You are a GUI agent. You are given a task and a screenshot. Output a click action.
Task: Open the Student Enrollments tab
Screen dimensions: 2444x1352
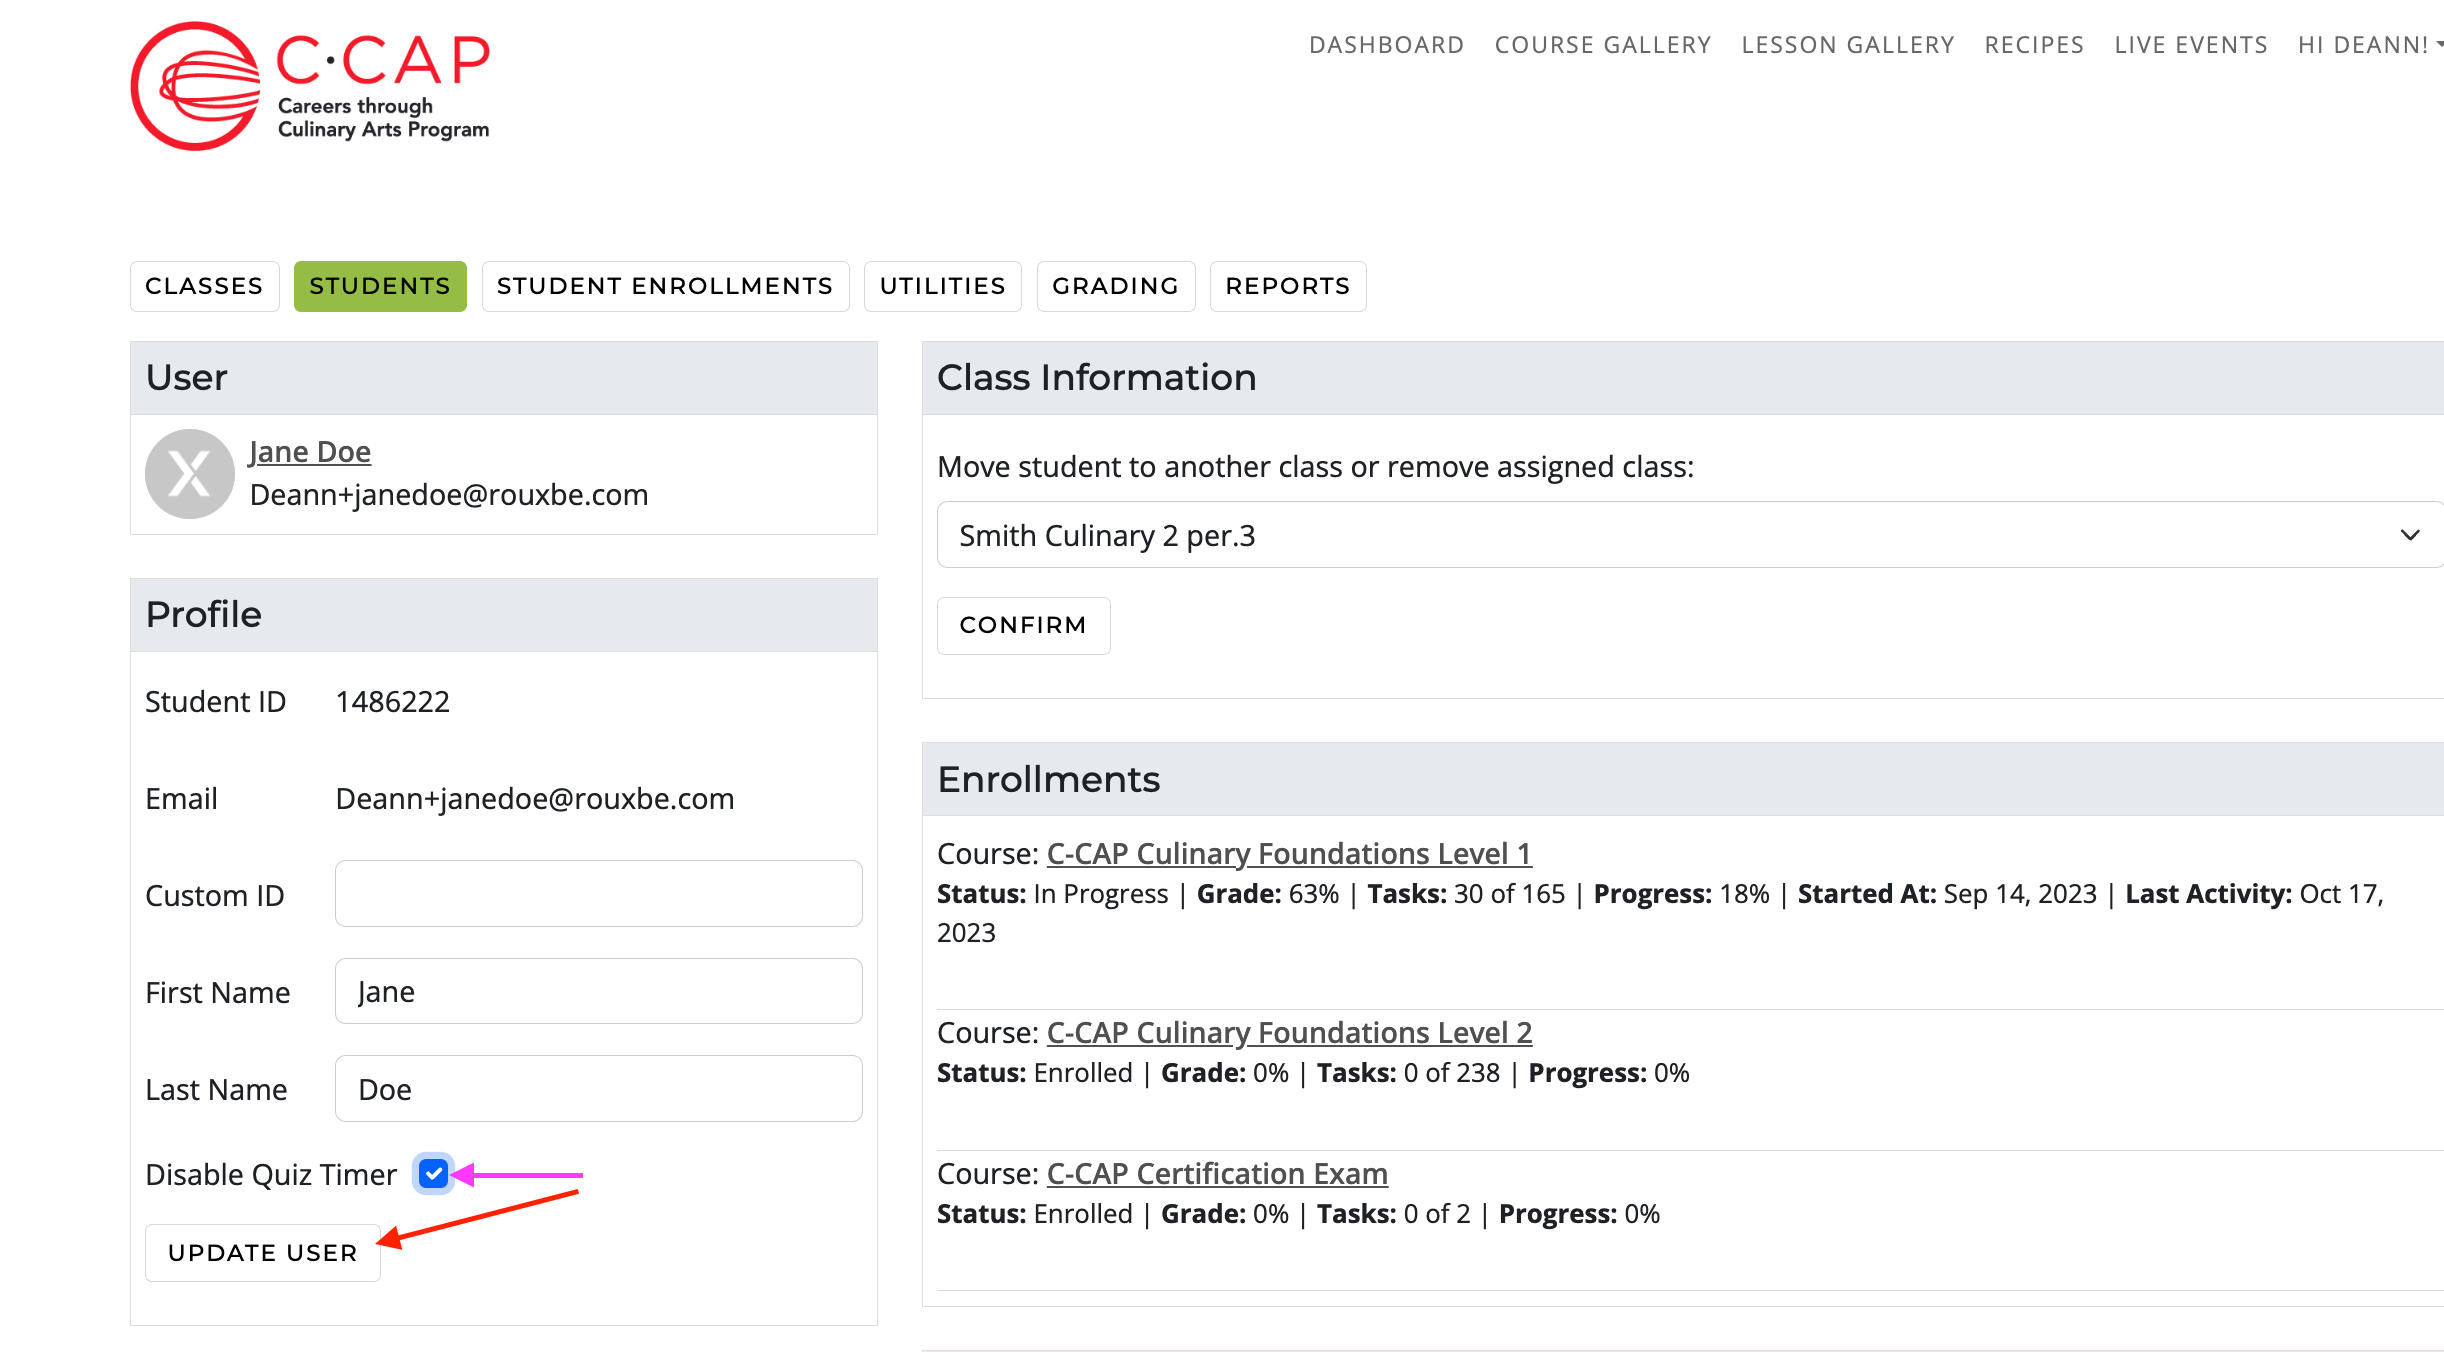pyautogui.click(x=665, y=286)
